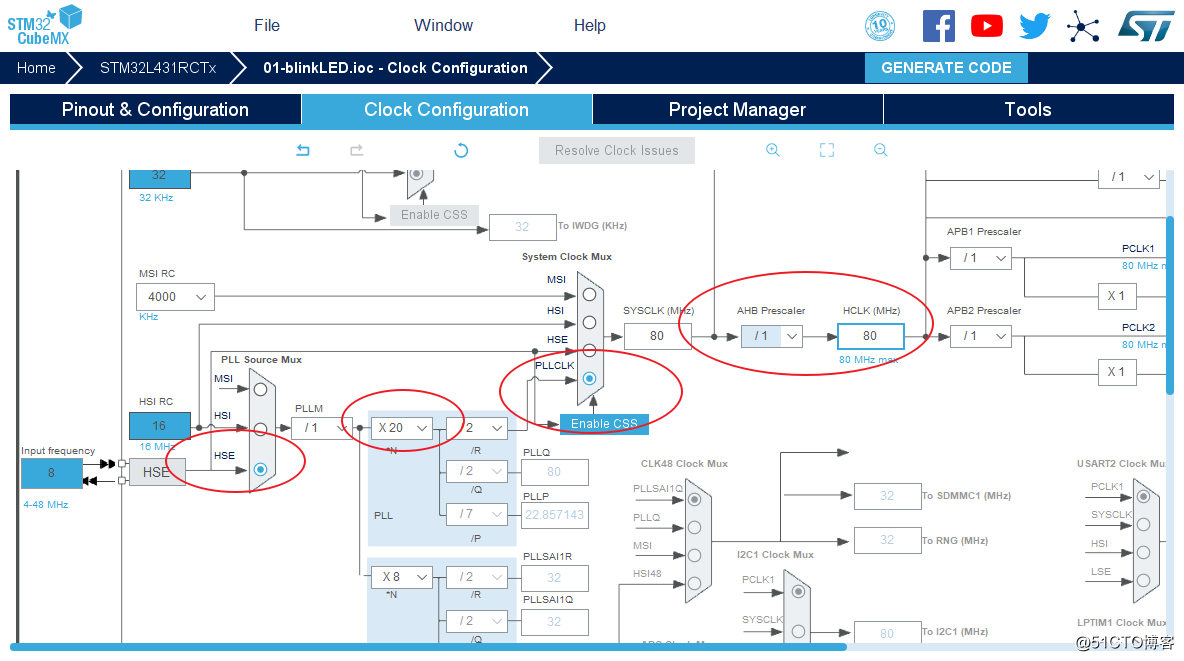Click the horizontal scrollbar at bottom
Image resolution: width=1184 pixels, height=661 pixels.
pyautogui.click(x=428, y=647)
